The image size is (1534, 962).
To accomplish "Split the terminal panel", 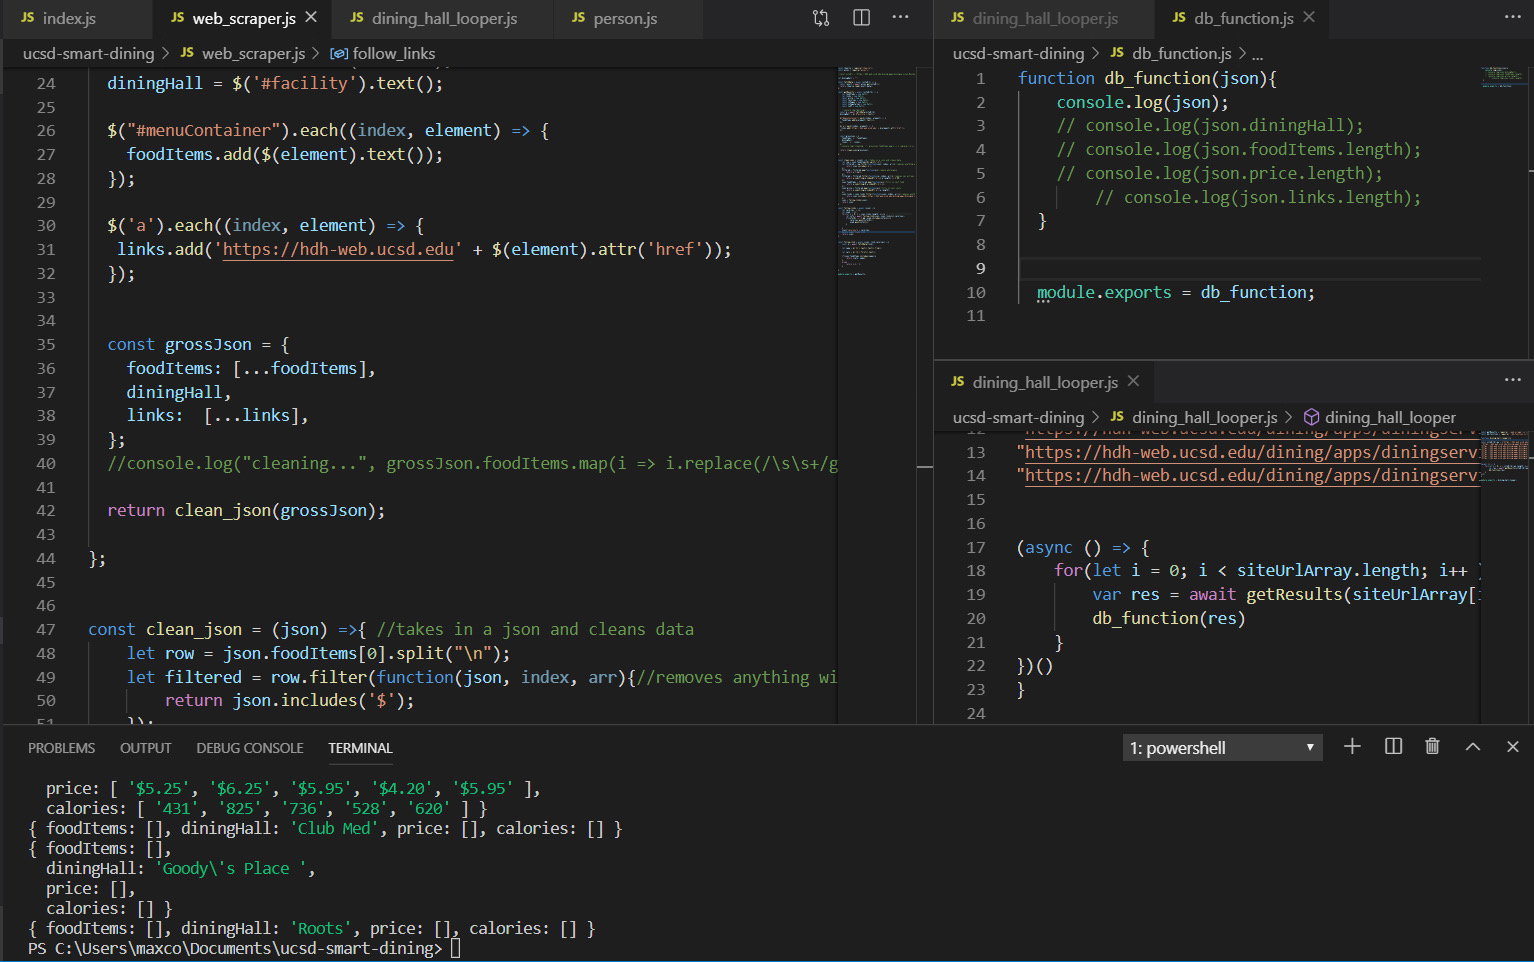I will [x=1393, y=747].
